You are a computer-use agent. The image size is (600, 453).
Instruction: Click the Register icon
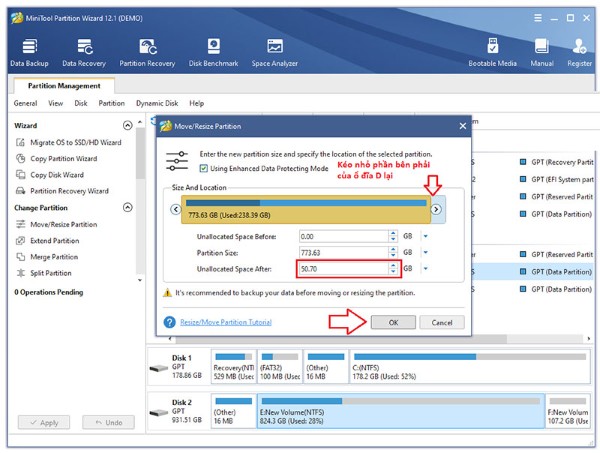(x=579, y=52)
